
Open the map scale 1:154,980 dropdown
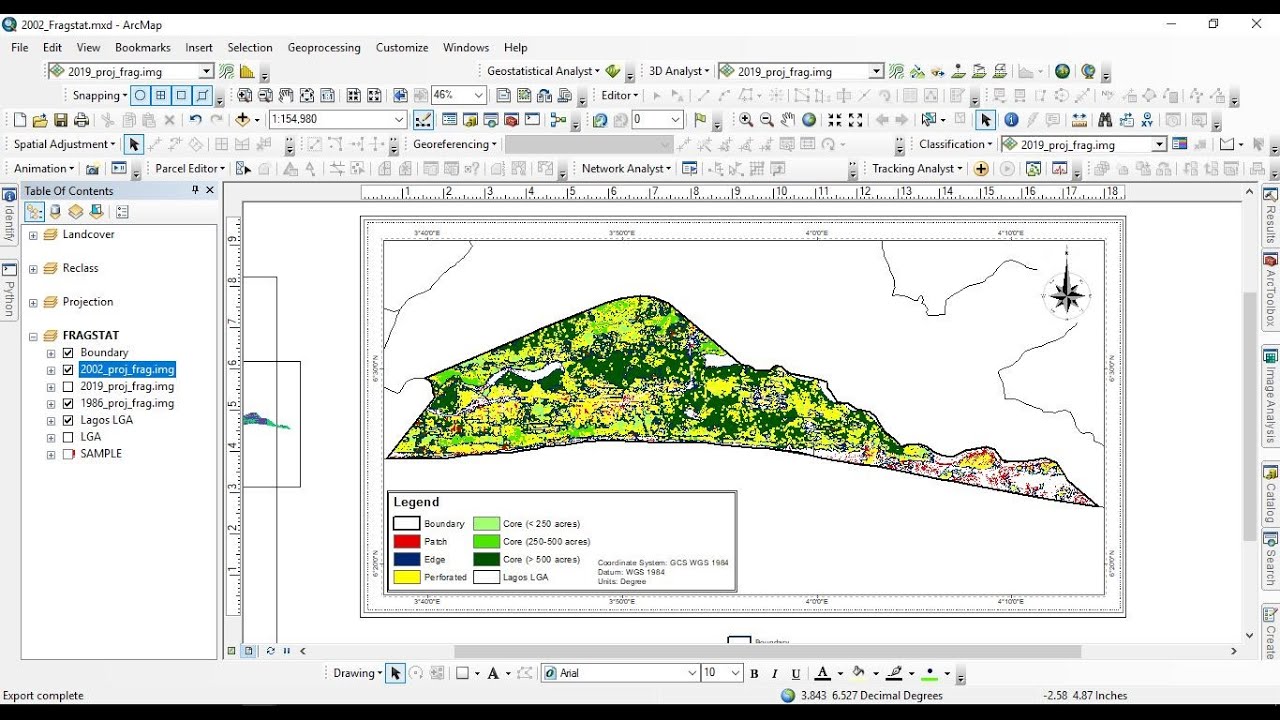399,120
